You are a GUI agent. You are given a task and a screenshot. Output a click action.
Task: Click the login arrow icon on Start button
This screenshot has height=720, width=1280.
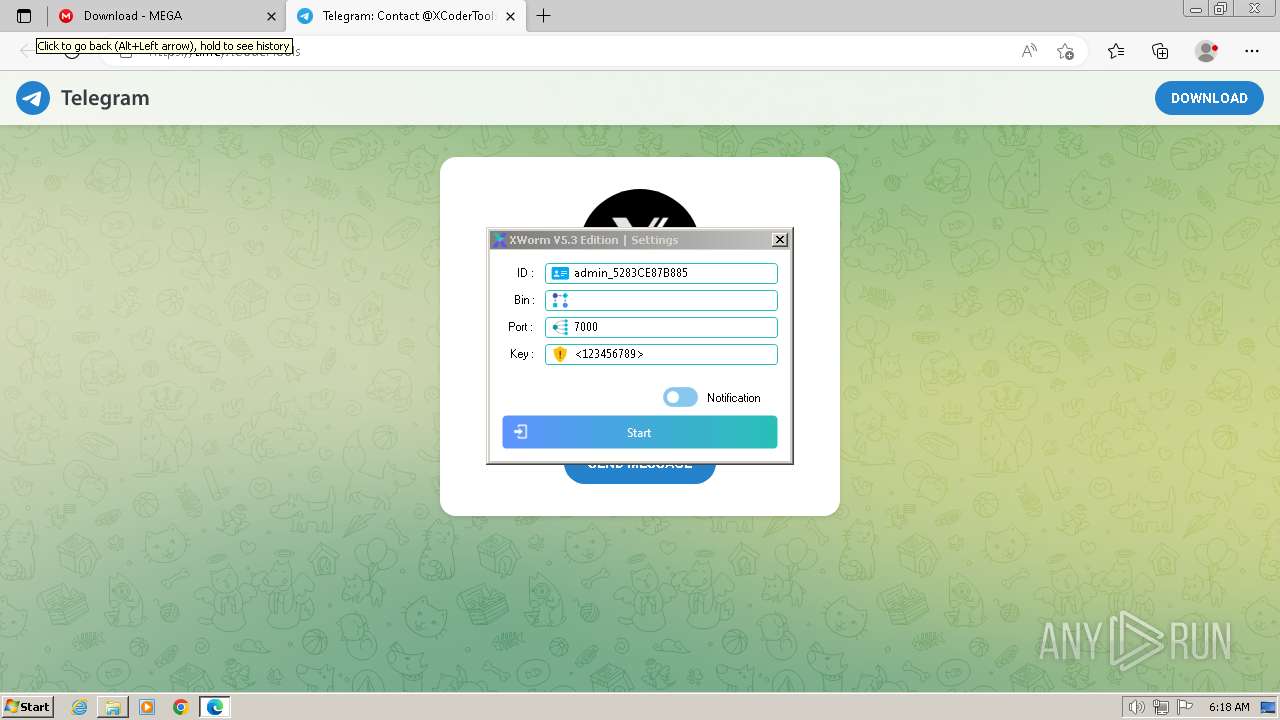(x=521, y=433)
